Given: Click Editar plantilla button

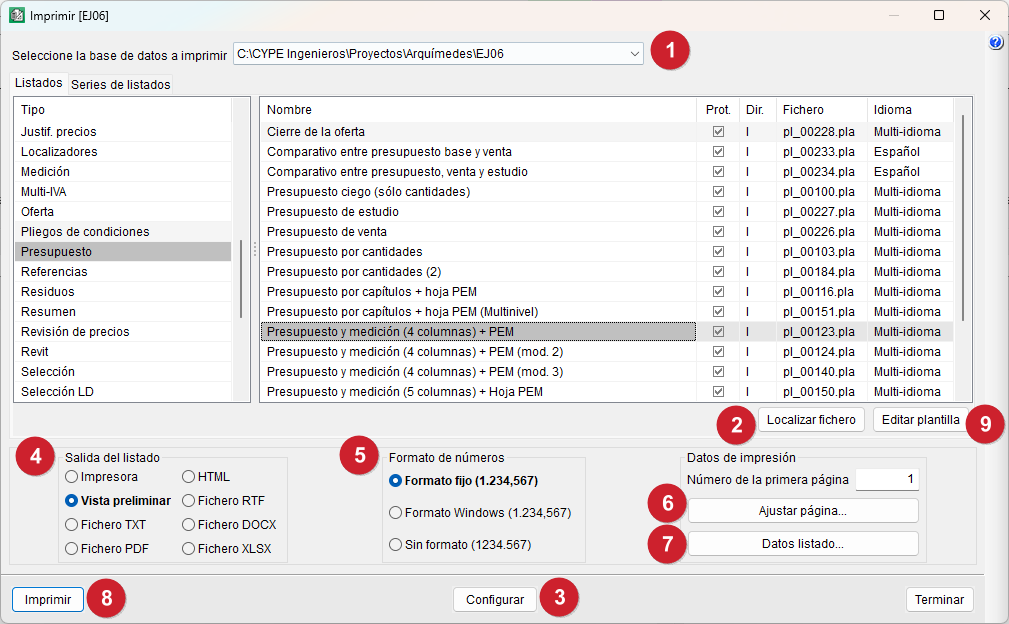Looking at the screenshot, I should click(x=920, y=419).
